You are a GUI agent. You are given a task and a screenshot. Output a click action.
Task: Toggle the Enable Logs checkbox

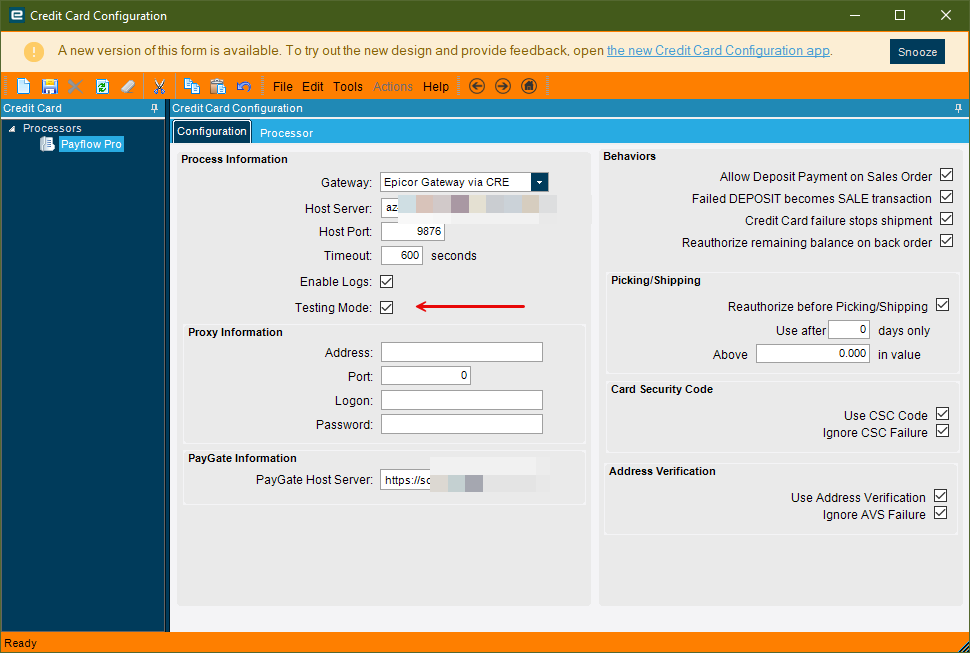pos(387,282)
